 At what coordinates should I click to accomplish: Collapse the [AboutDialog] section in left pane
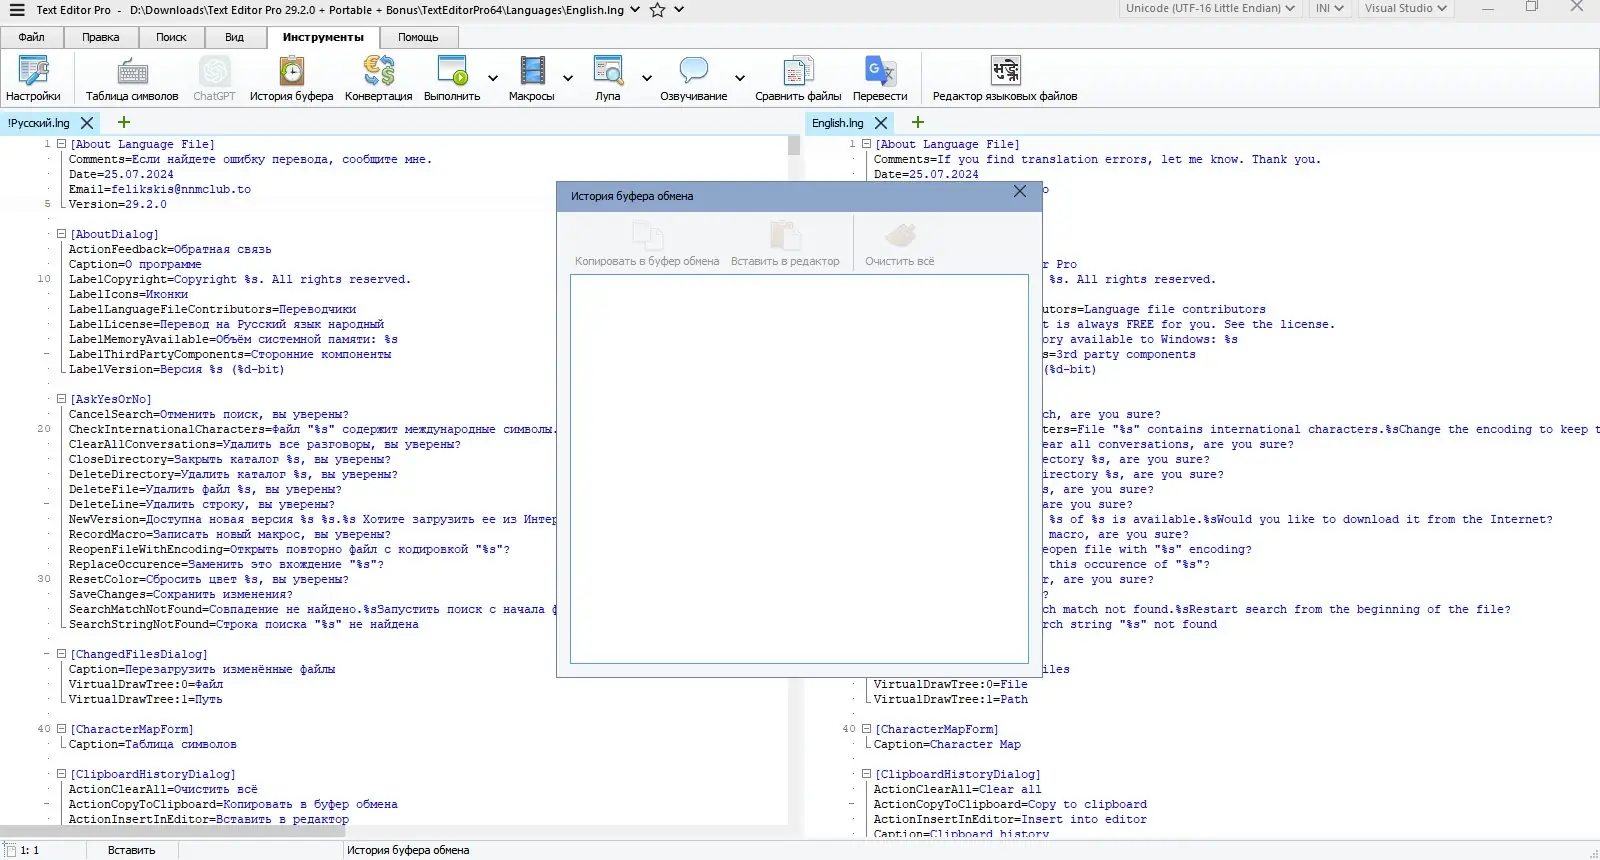[x=61, y=234]
